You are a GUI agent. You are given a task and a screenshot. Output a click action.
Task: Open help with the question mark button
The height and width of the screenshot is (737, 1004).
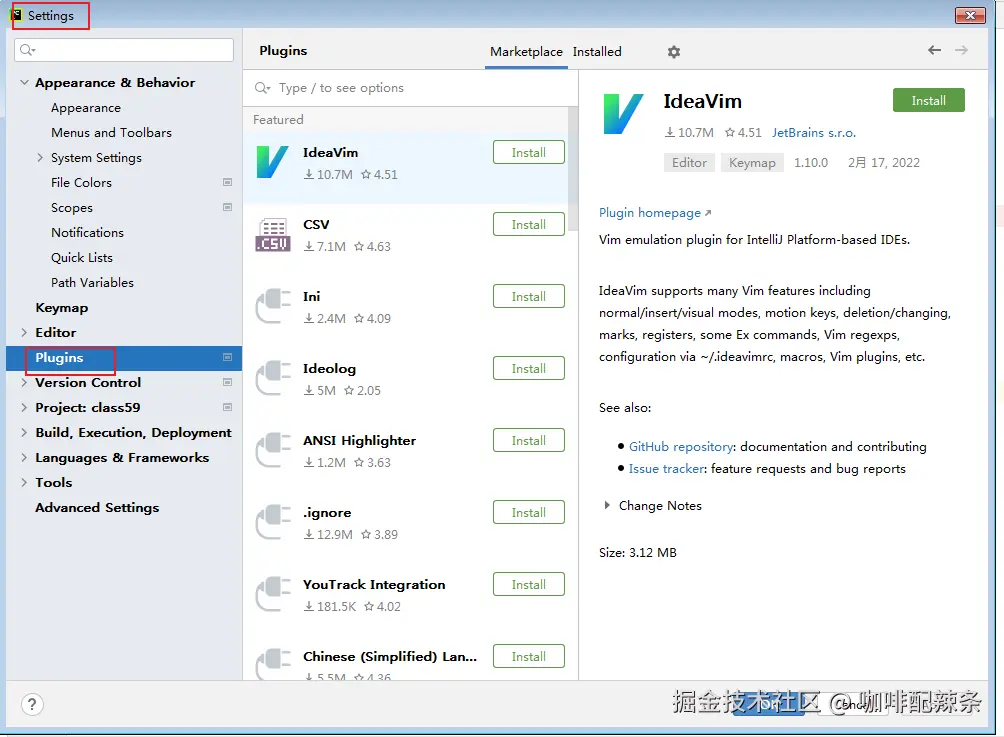tap(32, 704)
